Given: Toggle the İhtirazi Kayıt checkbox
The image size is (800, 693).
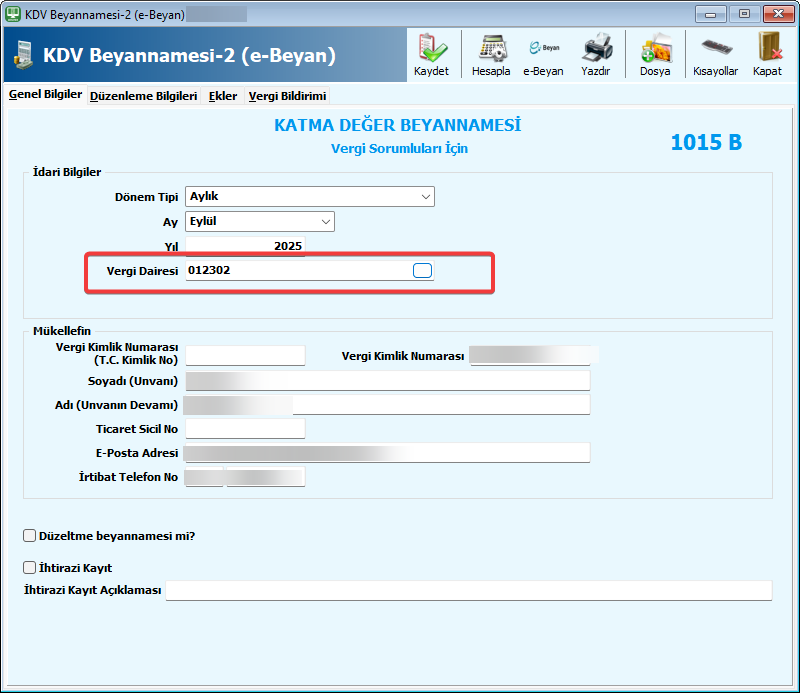Looking at the screenshot, I should pyautogui.click(x=29, y=567).
